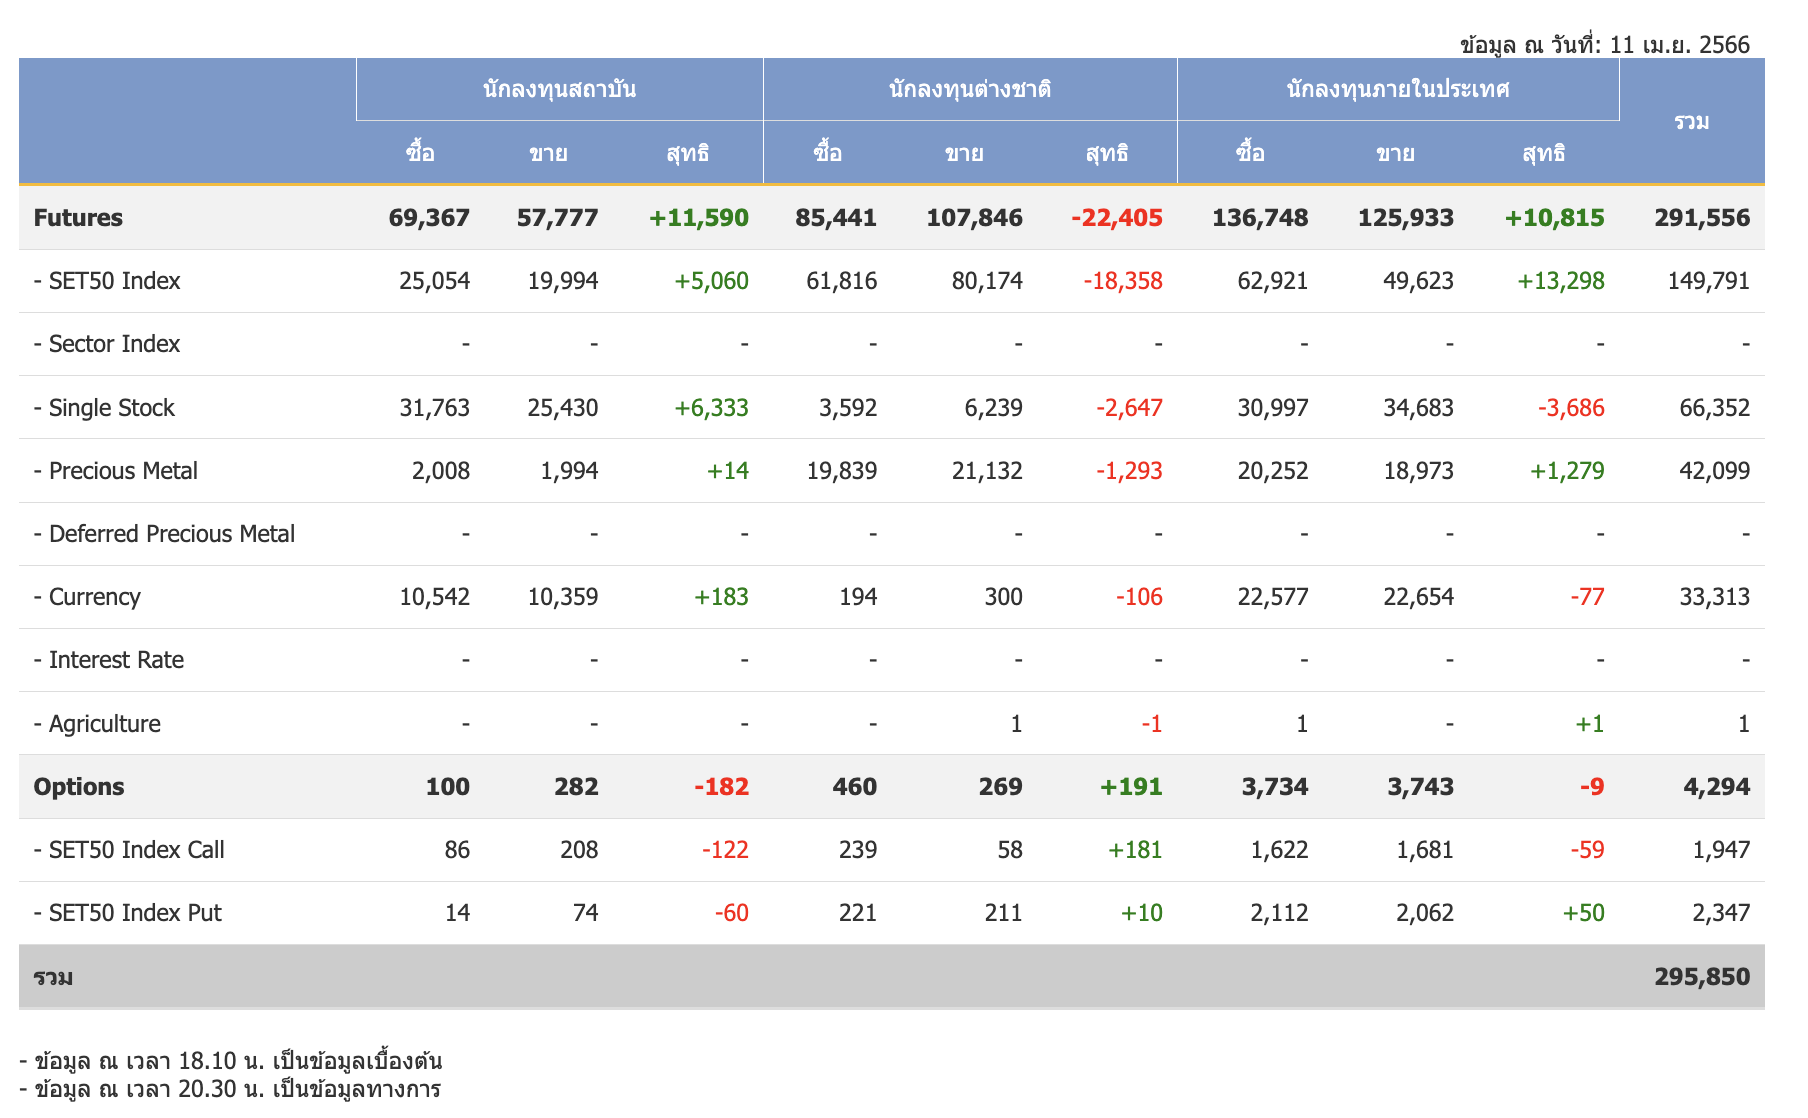This screenshot has width=1808, height=1118.
Task: Select the Options row label
Action: point(79,787)
